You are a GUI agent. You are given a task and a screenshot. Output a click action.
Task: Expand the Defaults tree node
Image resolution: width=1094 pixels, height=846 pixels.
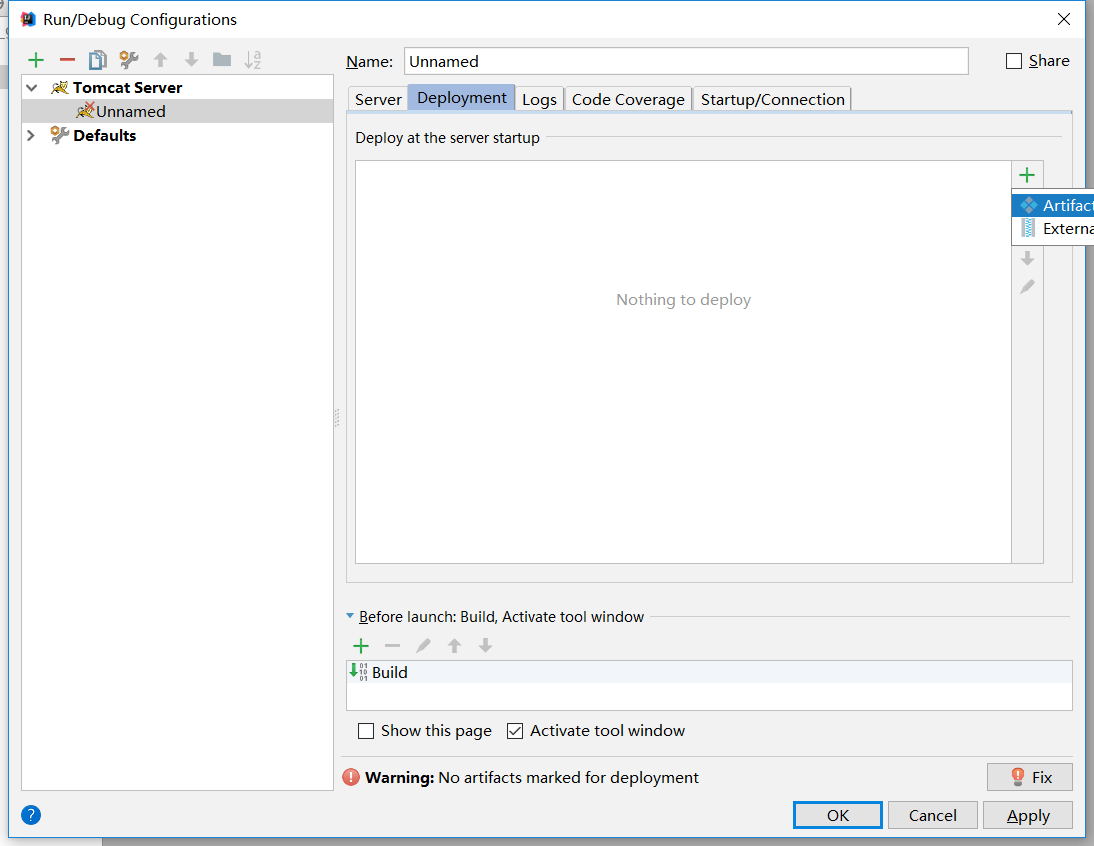click(x=31, y=135)
